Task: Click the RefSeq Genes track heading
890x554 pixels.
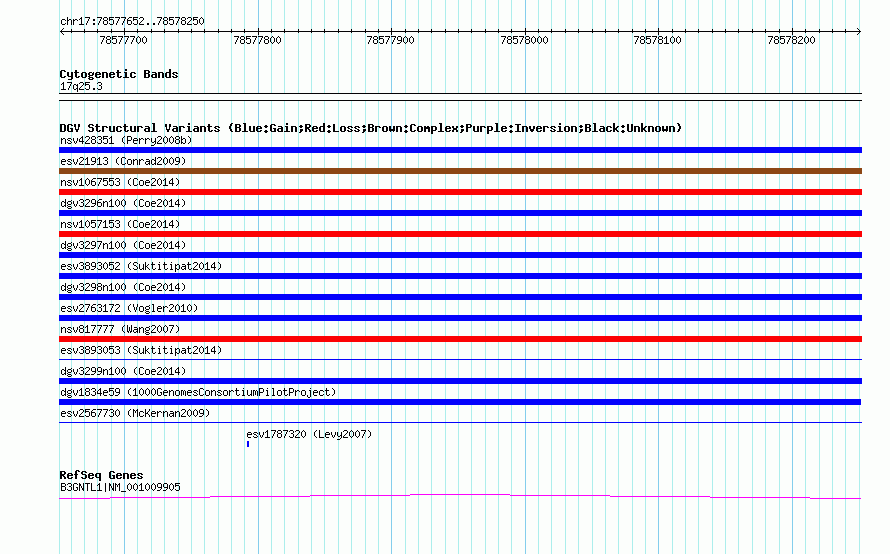Action: pyautogui.click(x=102, y=475)
